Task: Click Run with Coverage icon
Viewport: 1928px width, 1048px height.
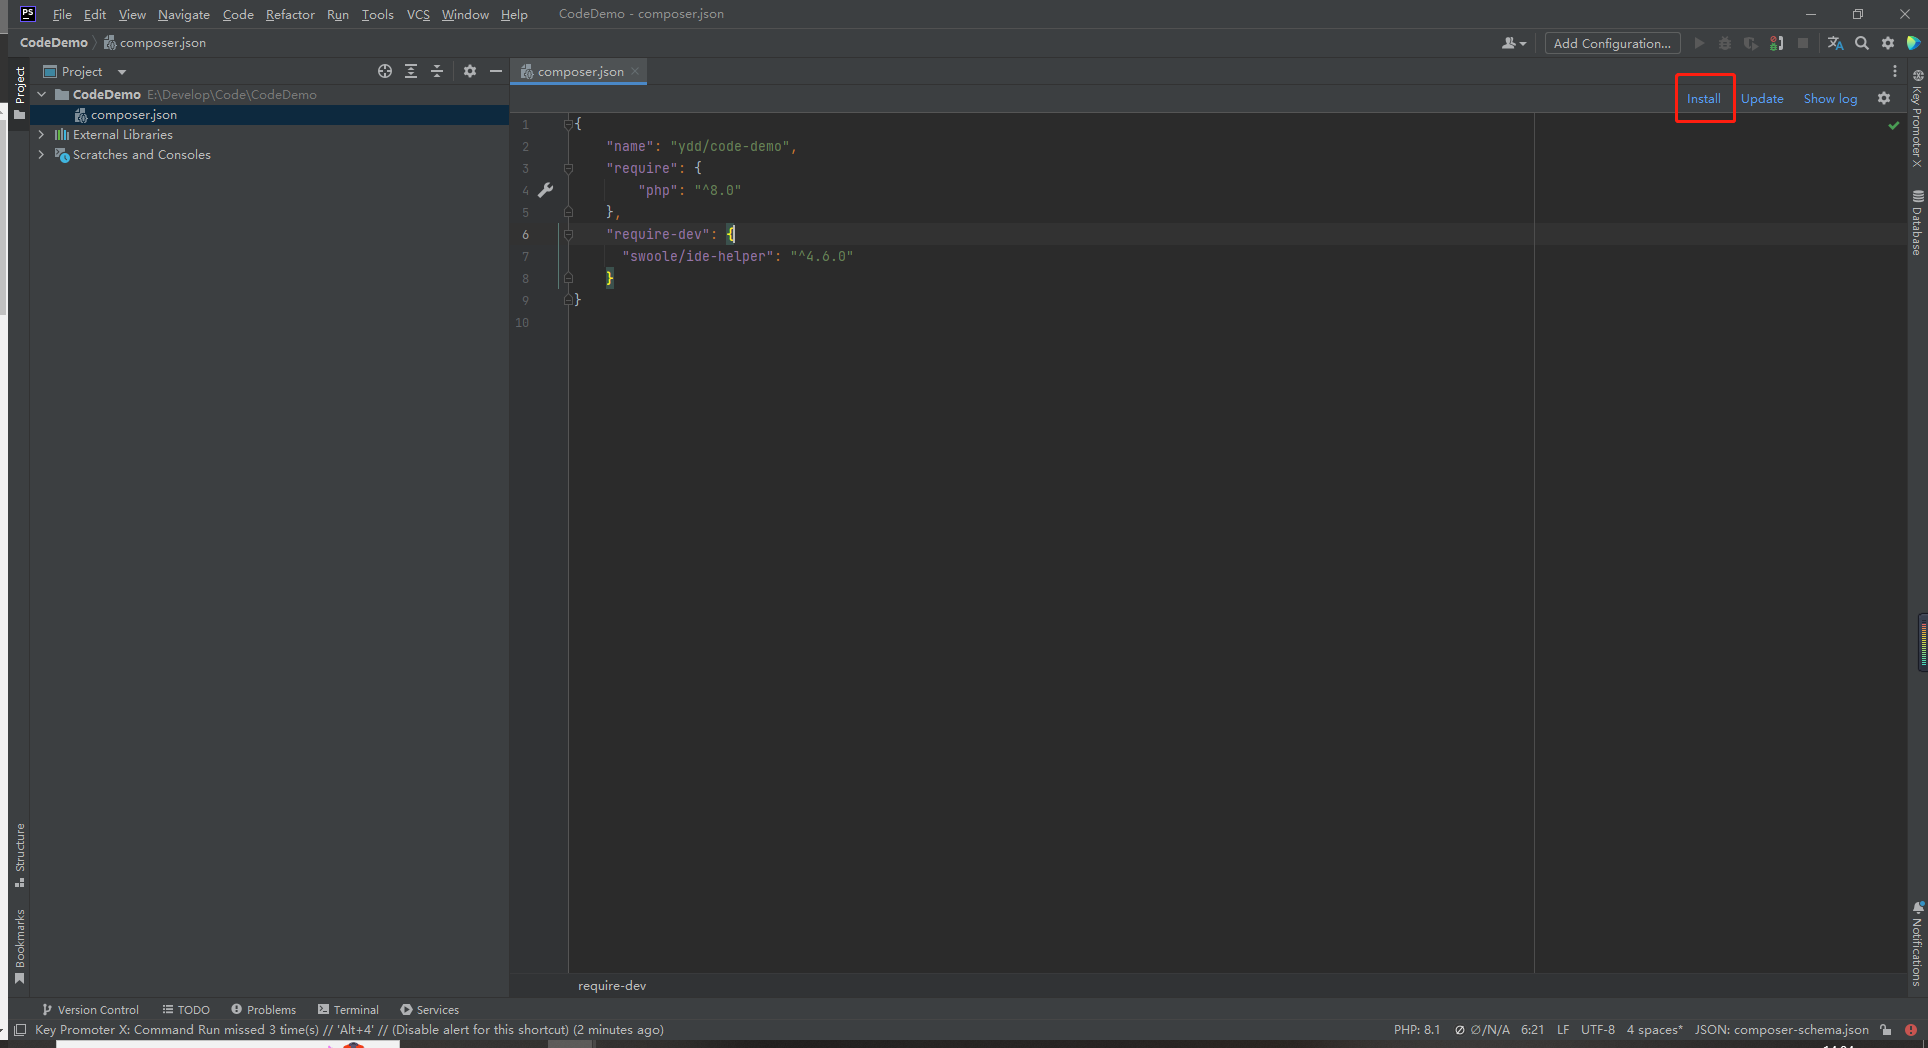Action: 1751,43
